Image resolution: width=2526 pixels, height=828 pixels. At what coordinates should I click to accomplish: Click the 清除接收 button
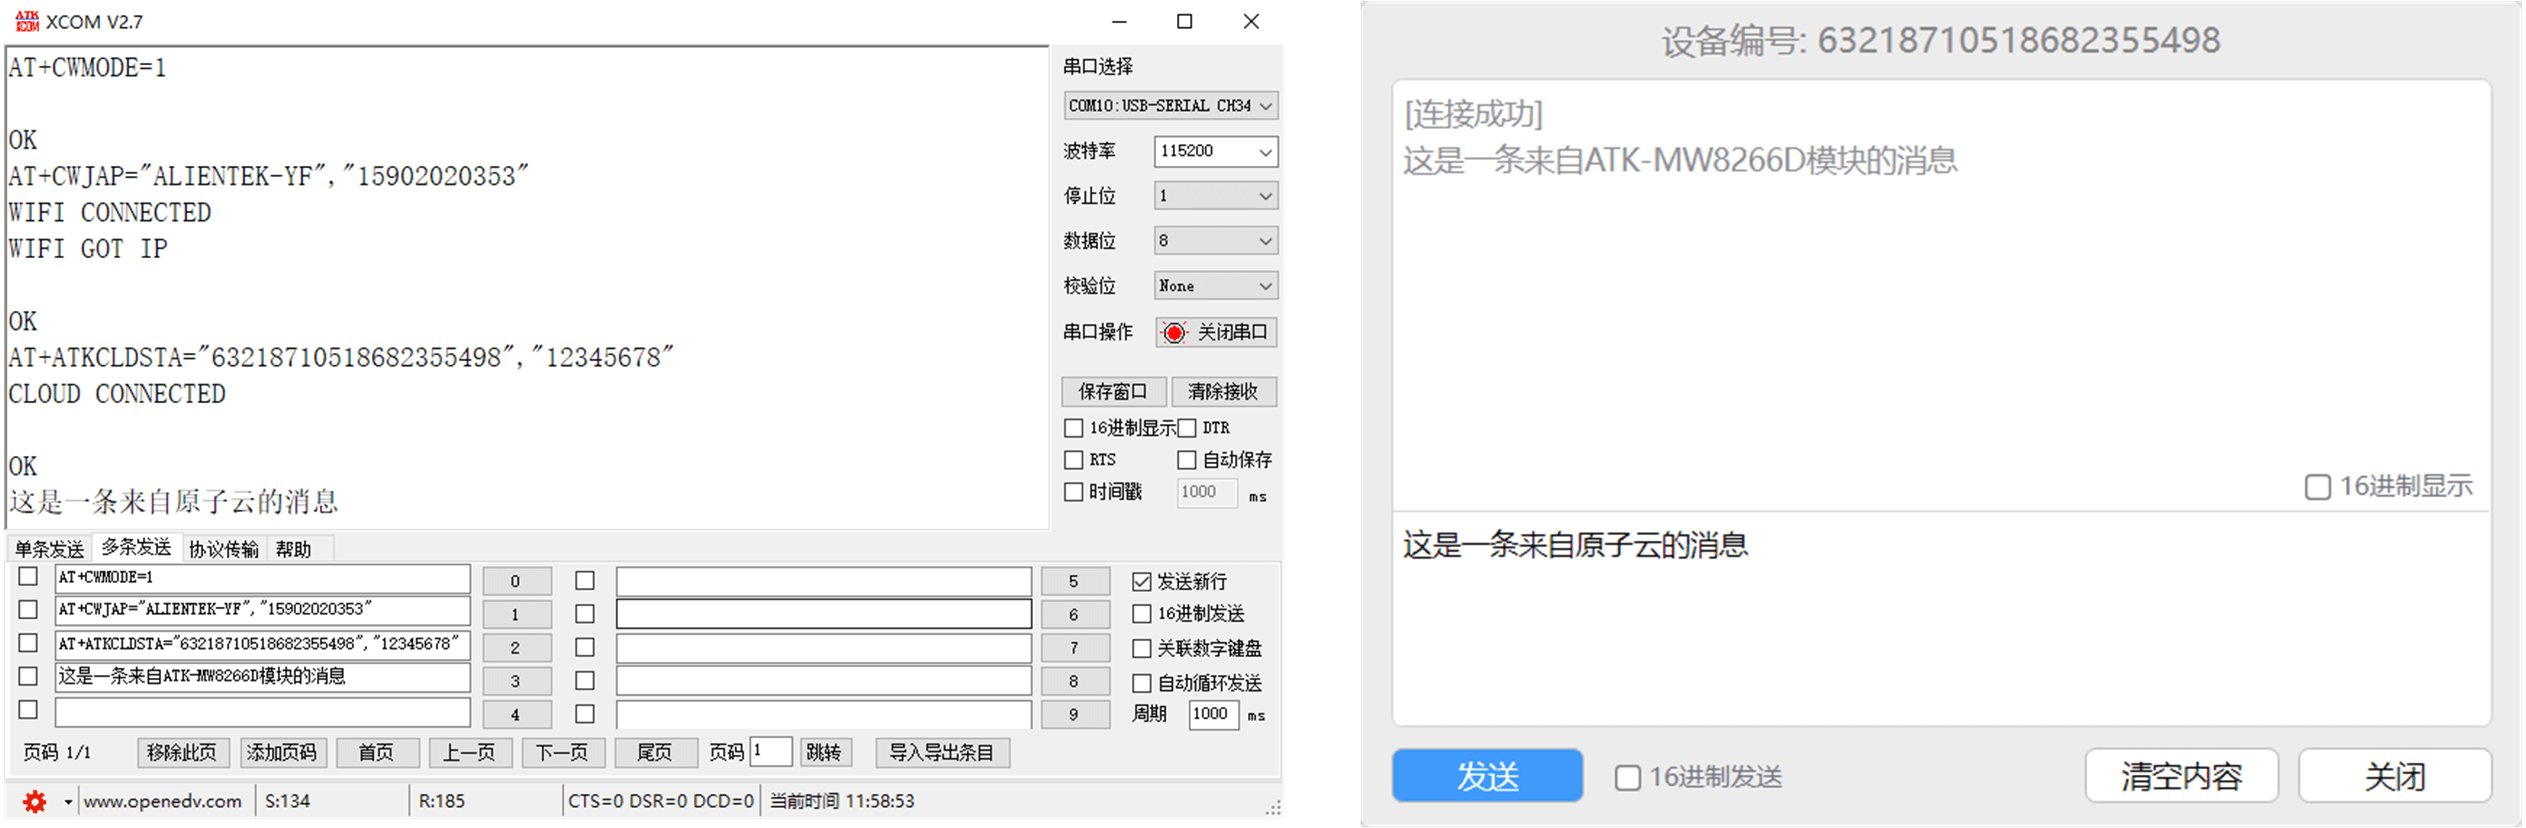(1223, 391)
